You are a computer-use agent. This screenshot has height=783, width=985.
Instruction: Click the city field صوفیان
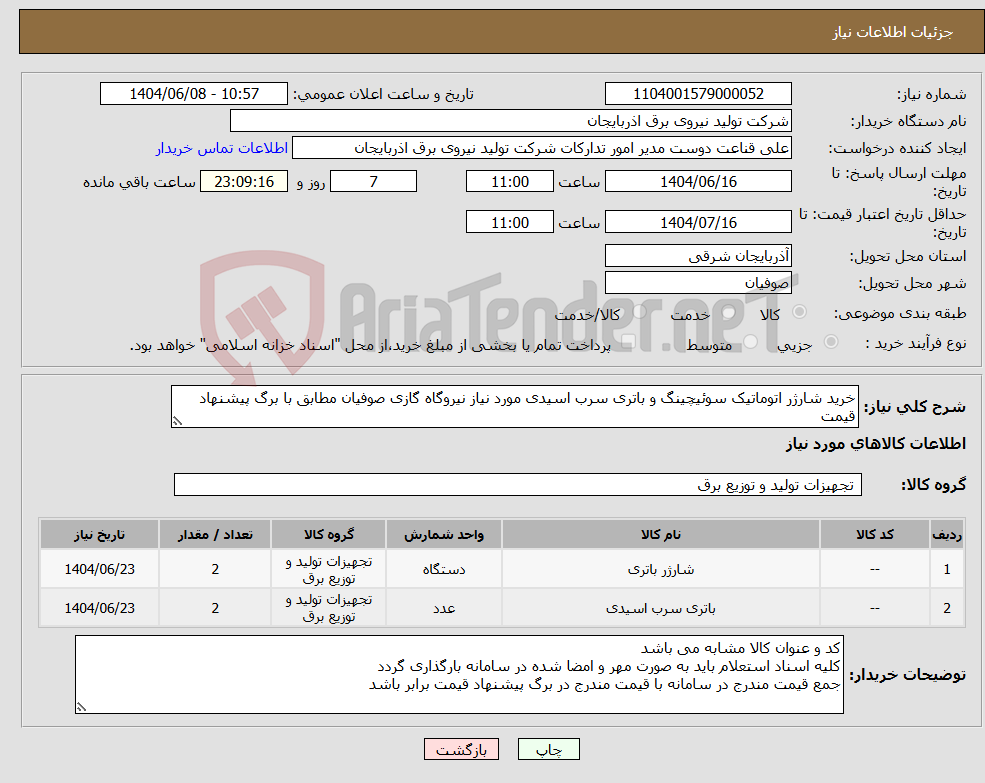click(x=697, y=282)
